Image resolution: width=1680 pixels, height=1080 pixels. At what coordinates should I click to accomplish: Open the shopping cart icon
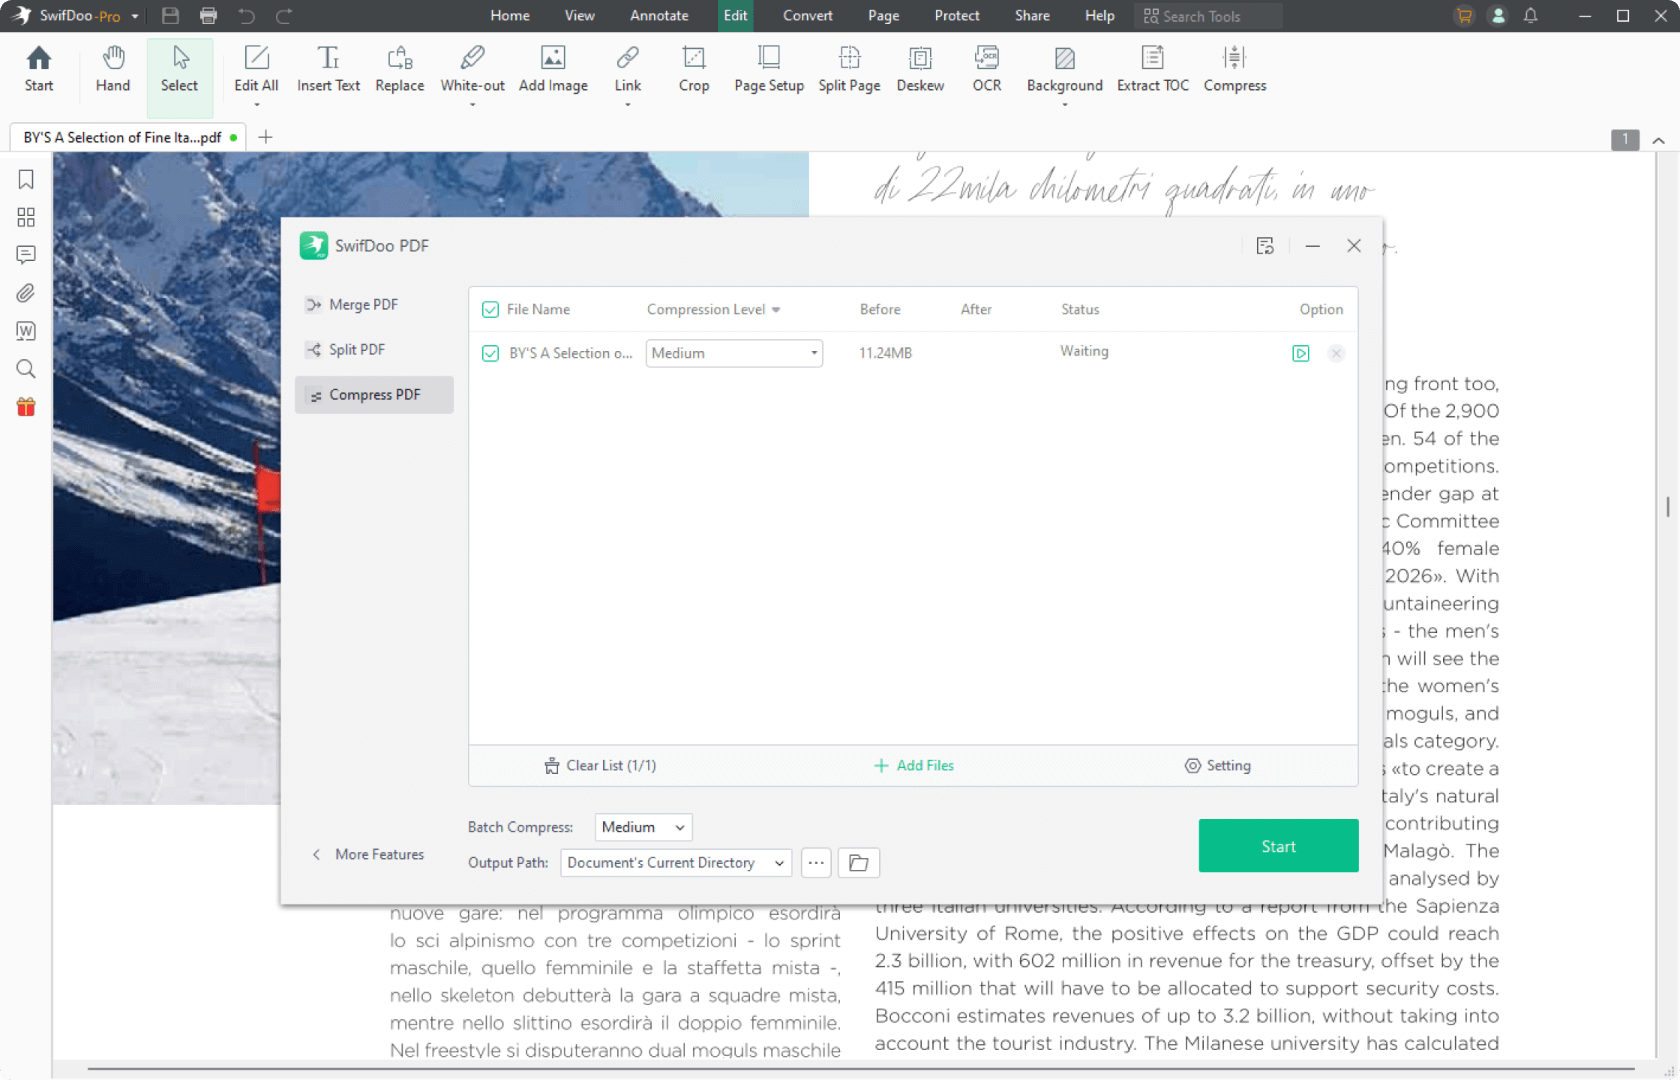(1465, 16)
